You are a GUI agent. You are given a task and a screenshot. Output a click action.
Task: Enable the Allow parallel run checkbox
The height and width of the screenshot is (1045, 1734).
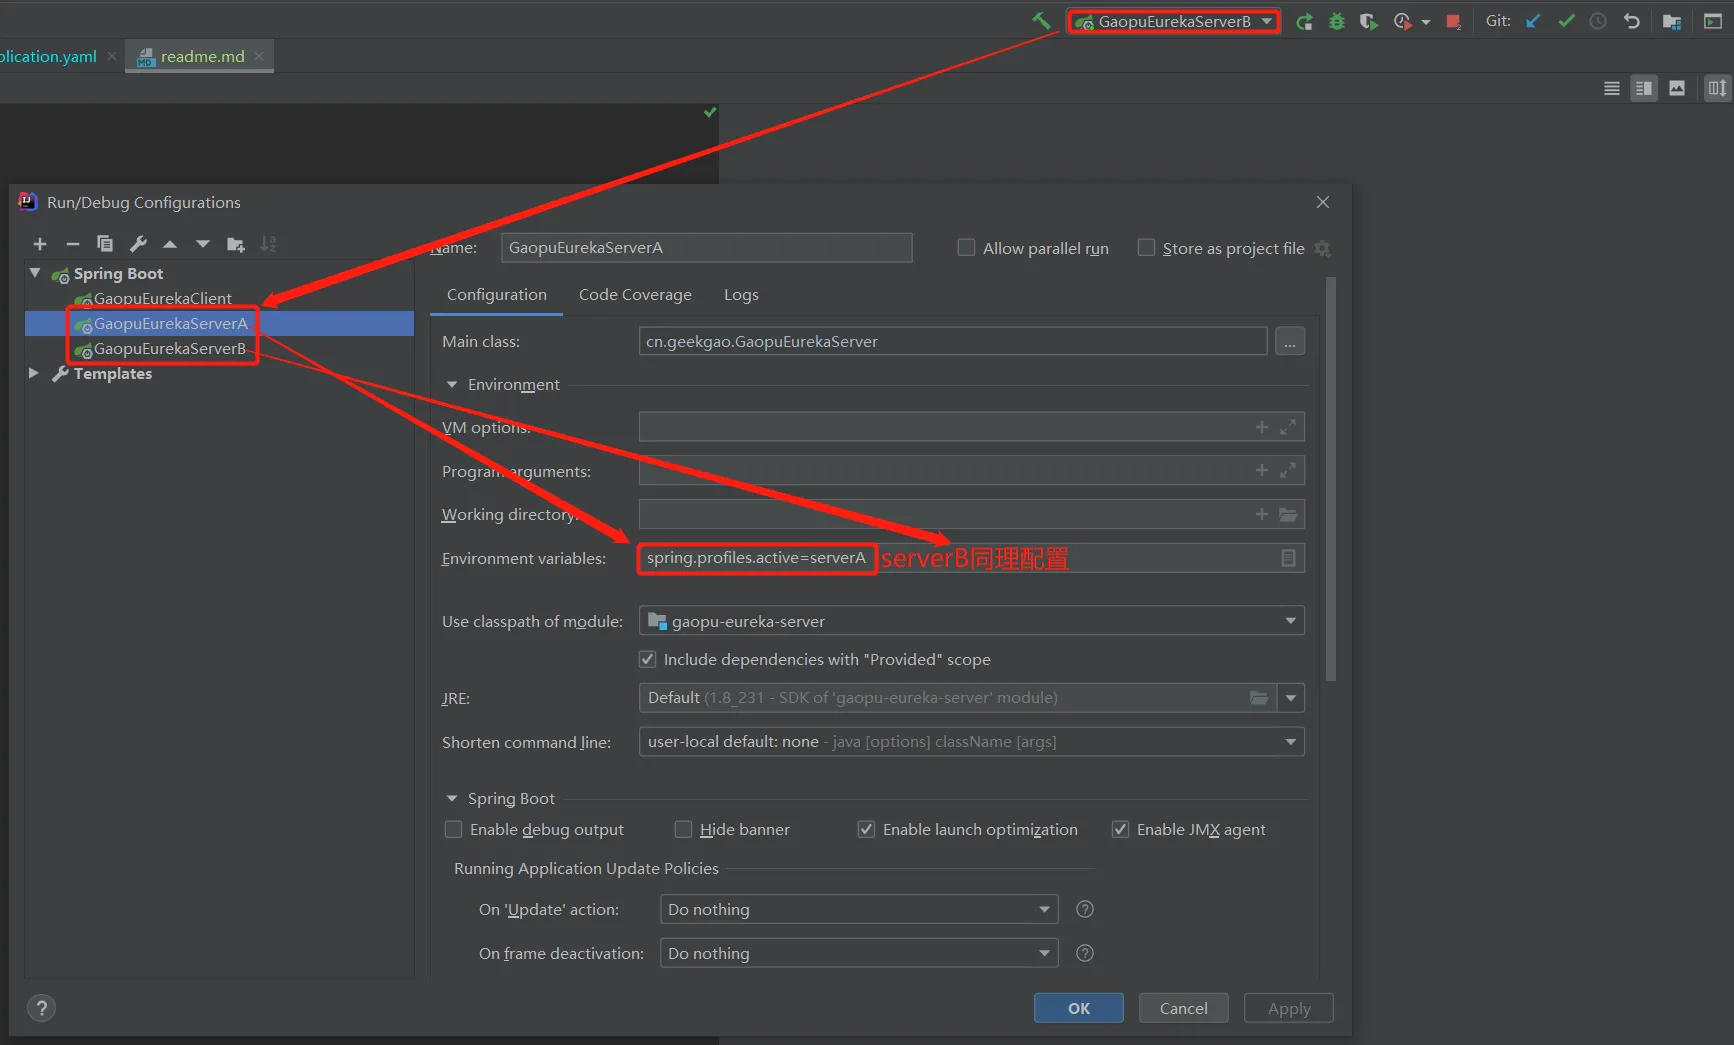click(x=966, y=248)
